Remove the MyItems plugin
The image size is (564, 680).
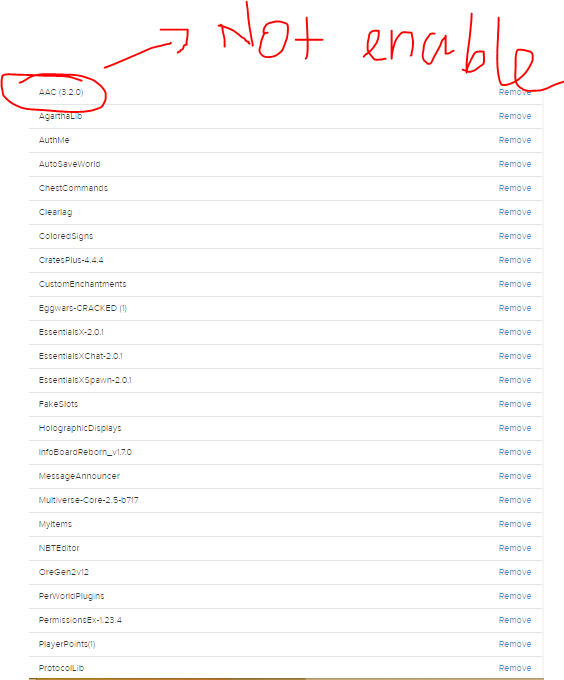tap(515, 524)
